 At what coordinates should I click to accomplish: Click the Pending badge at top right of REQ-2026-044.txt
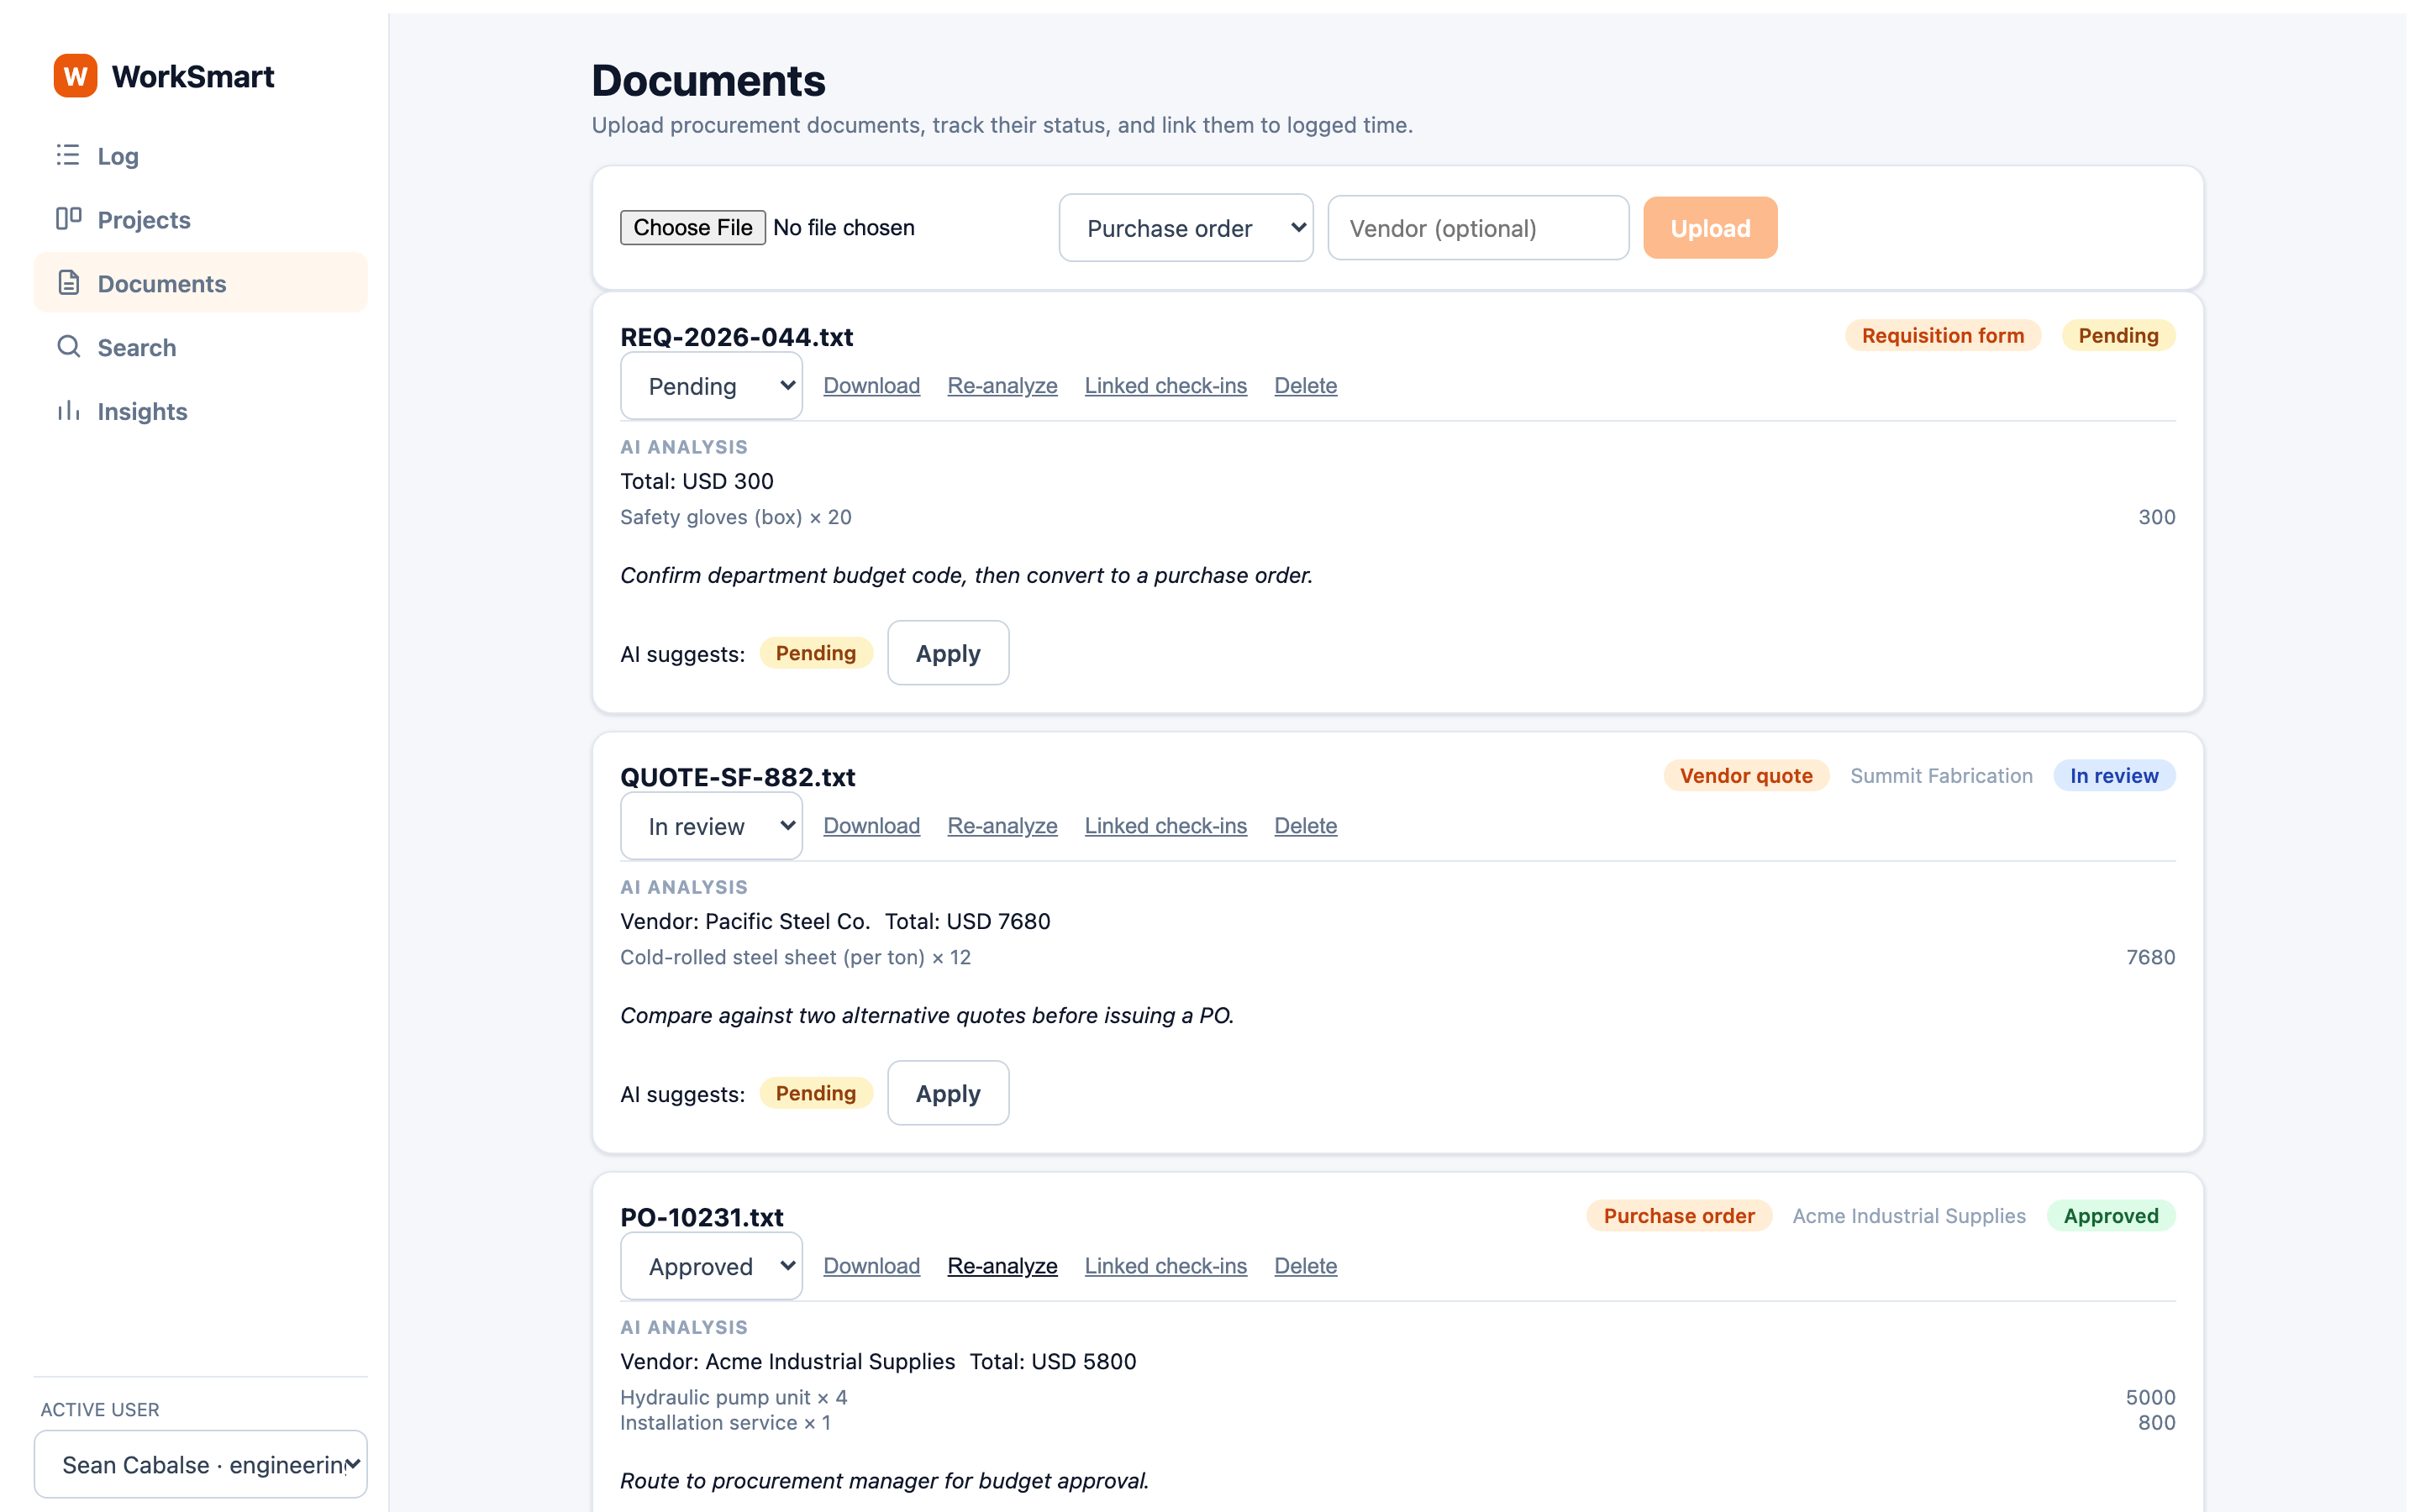tap(2118, 336)
